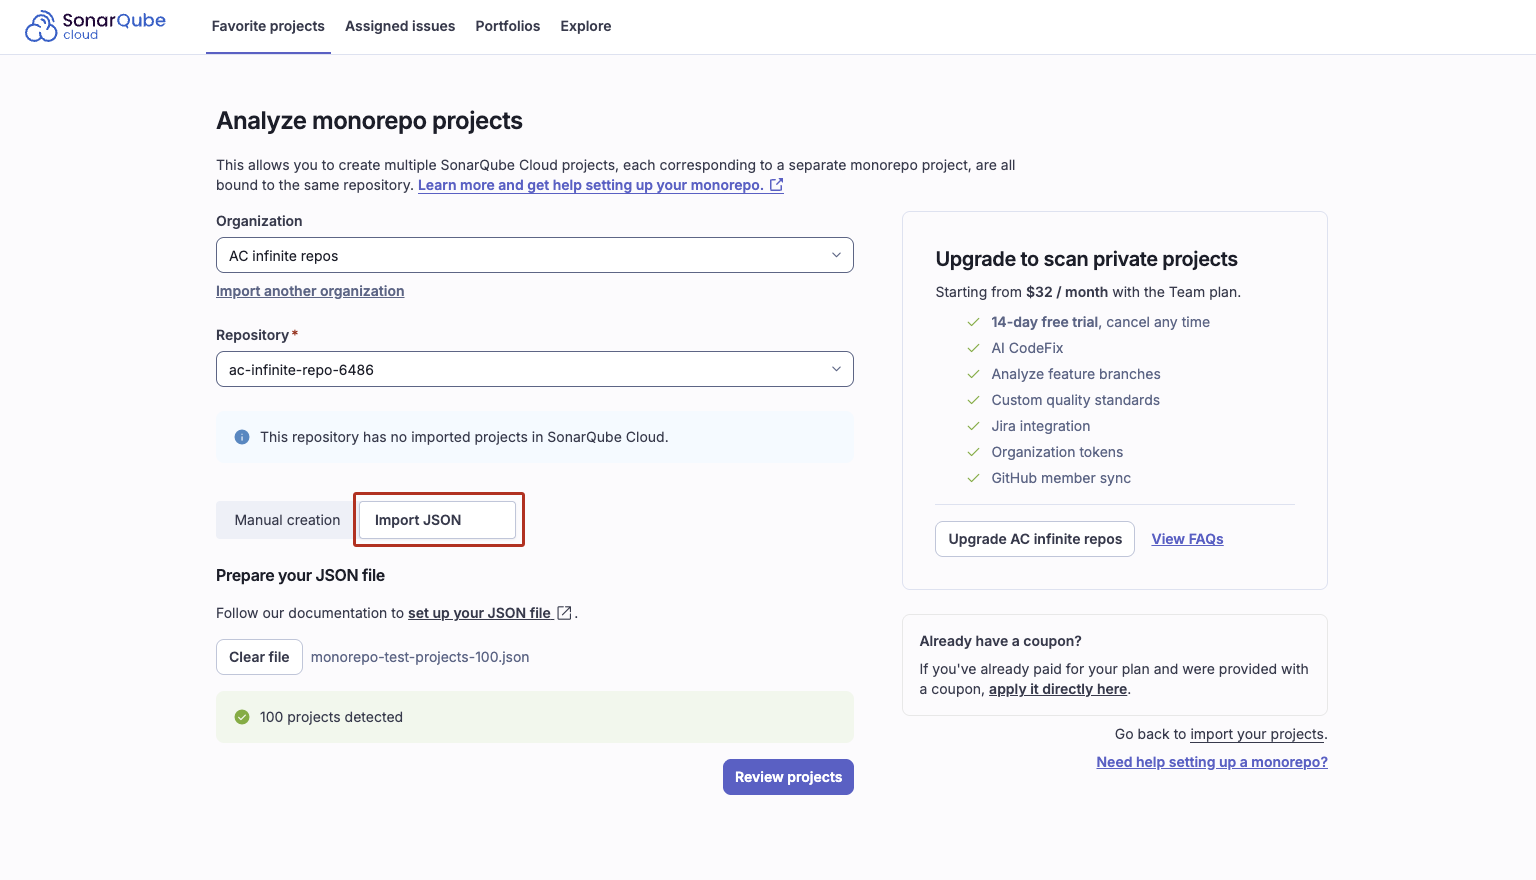Image resolution: width=1536 pixels, height=880 pixels.
Task: Click the external link icon after monorepo help link
Action: [x=776, y=185]
